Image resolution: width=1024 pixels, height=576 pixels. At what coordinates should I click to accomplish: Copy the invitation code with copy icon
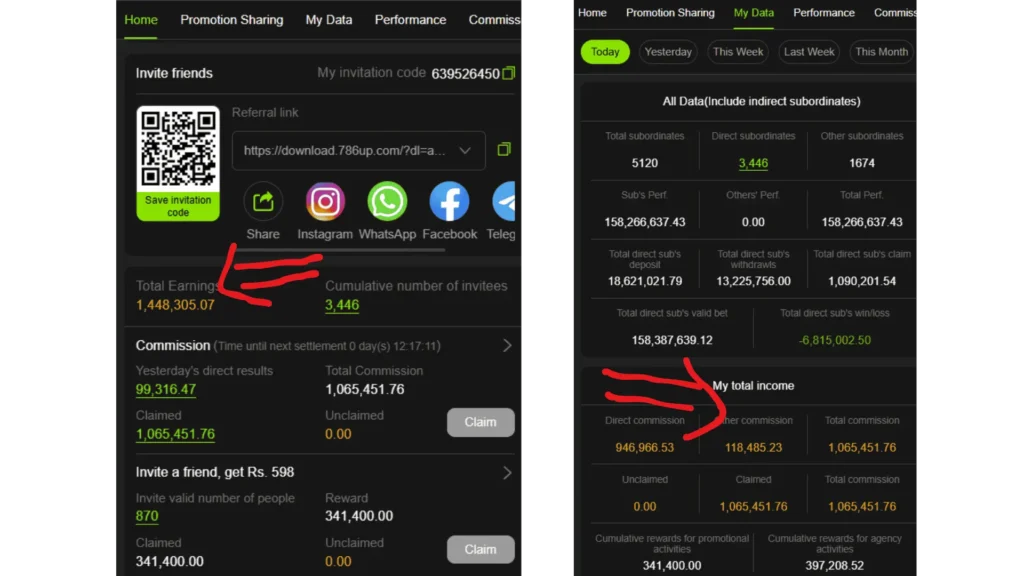coord(509,73)
